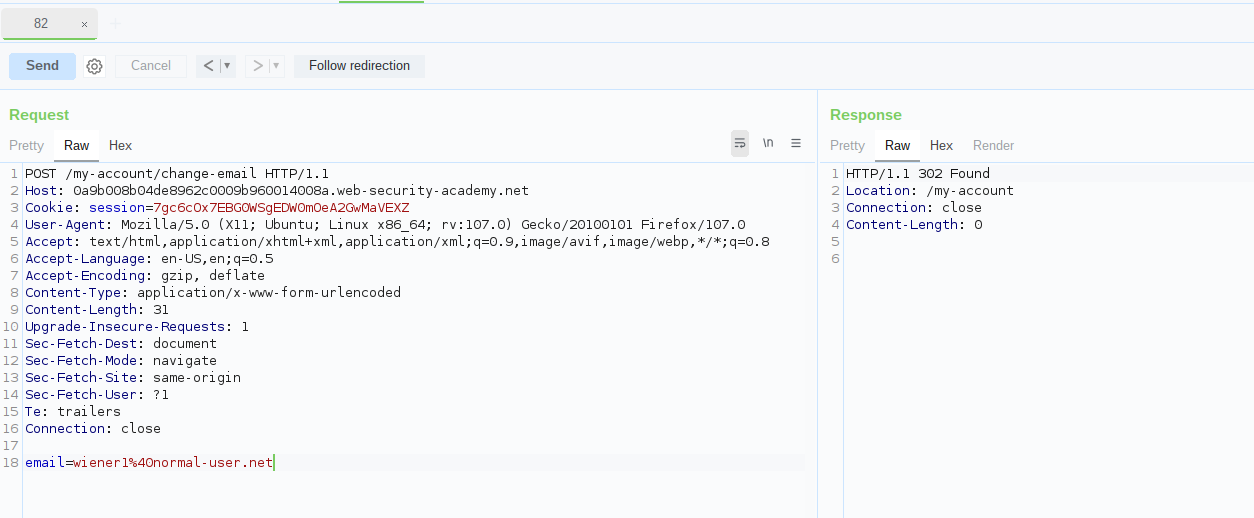Click the Sec-Fetch-Dest: document line

click(121, 344)
